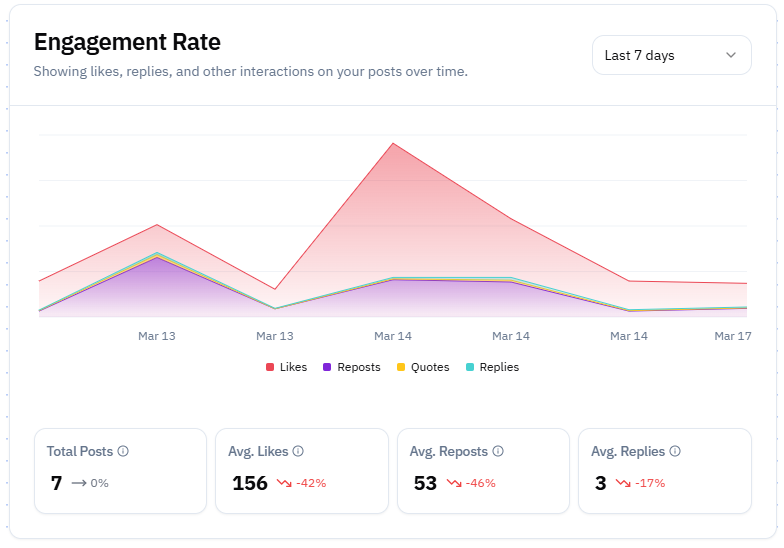Click the downward trend arrow in Avg. Replies
Screen dimensions: 784x548
click(623, 483)
